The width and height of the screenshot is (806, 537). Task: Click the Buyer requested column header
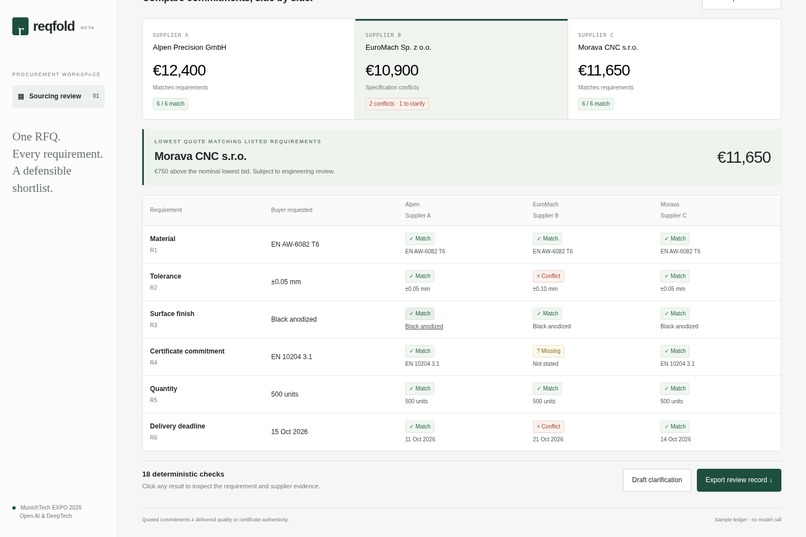[291, 210]
